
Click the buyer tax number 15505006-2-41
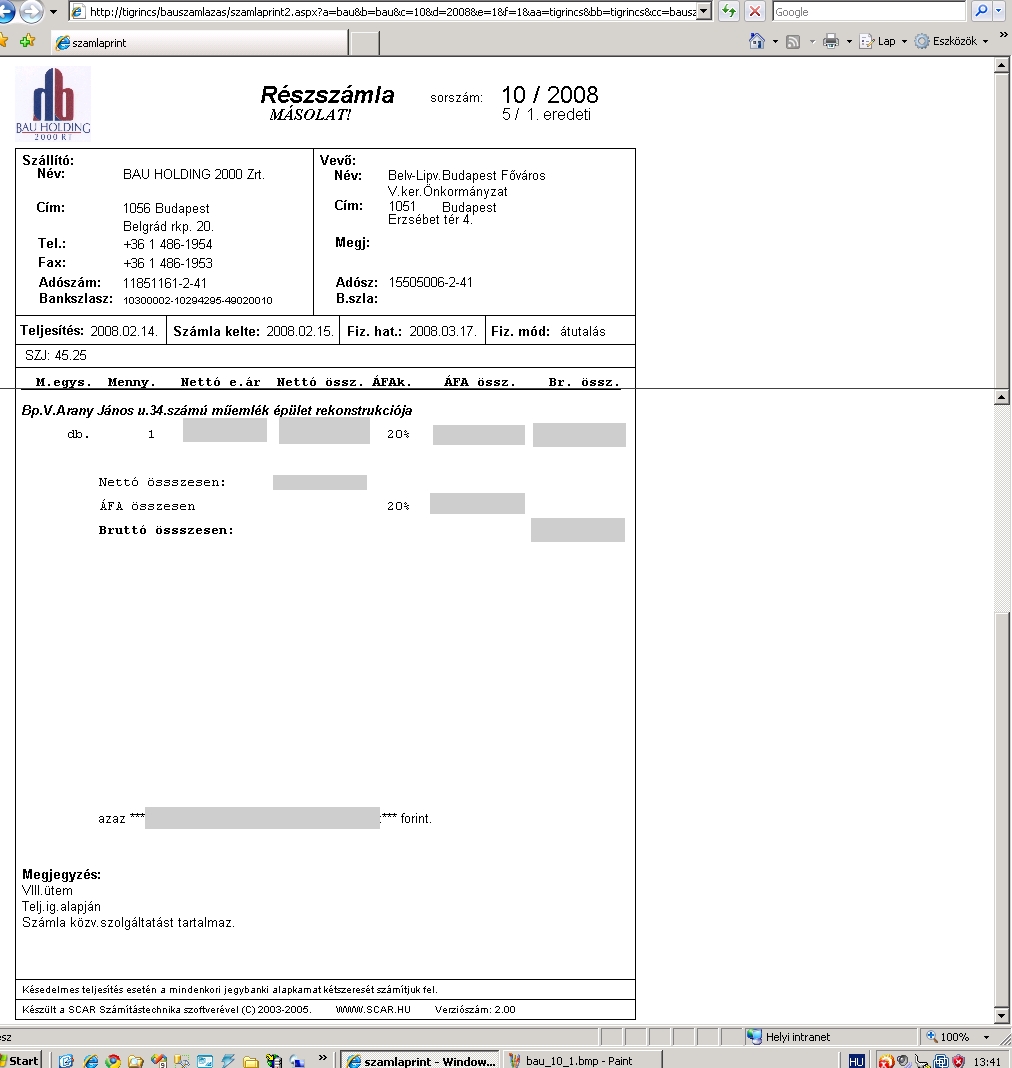click(430, 282)
